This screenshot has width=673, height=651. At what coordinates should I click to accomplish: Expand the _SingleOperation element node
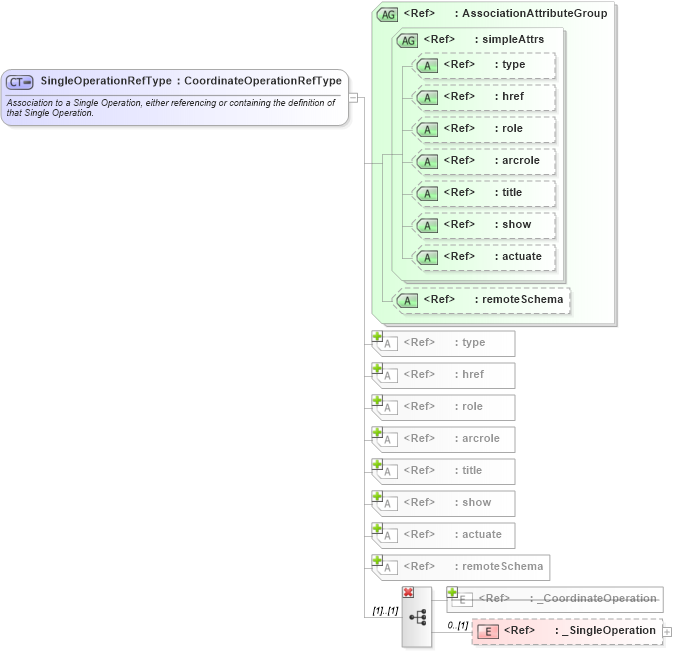pos(667,632)
